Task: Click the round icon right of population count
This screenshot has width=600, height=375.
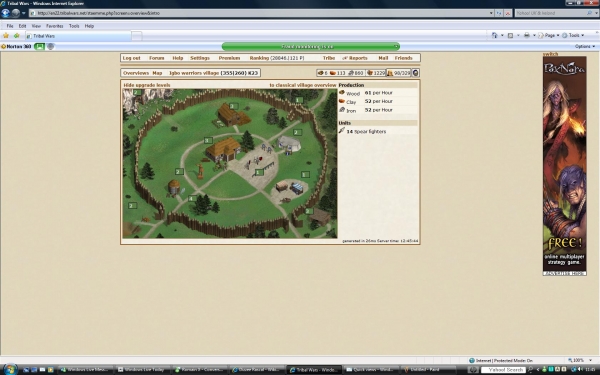Action: click(x=415, y=73)
